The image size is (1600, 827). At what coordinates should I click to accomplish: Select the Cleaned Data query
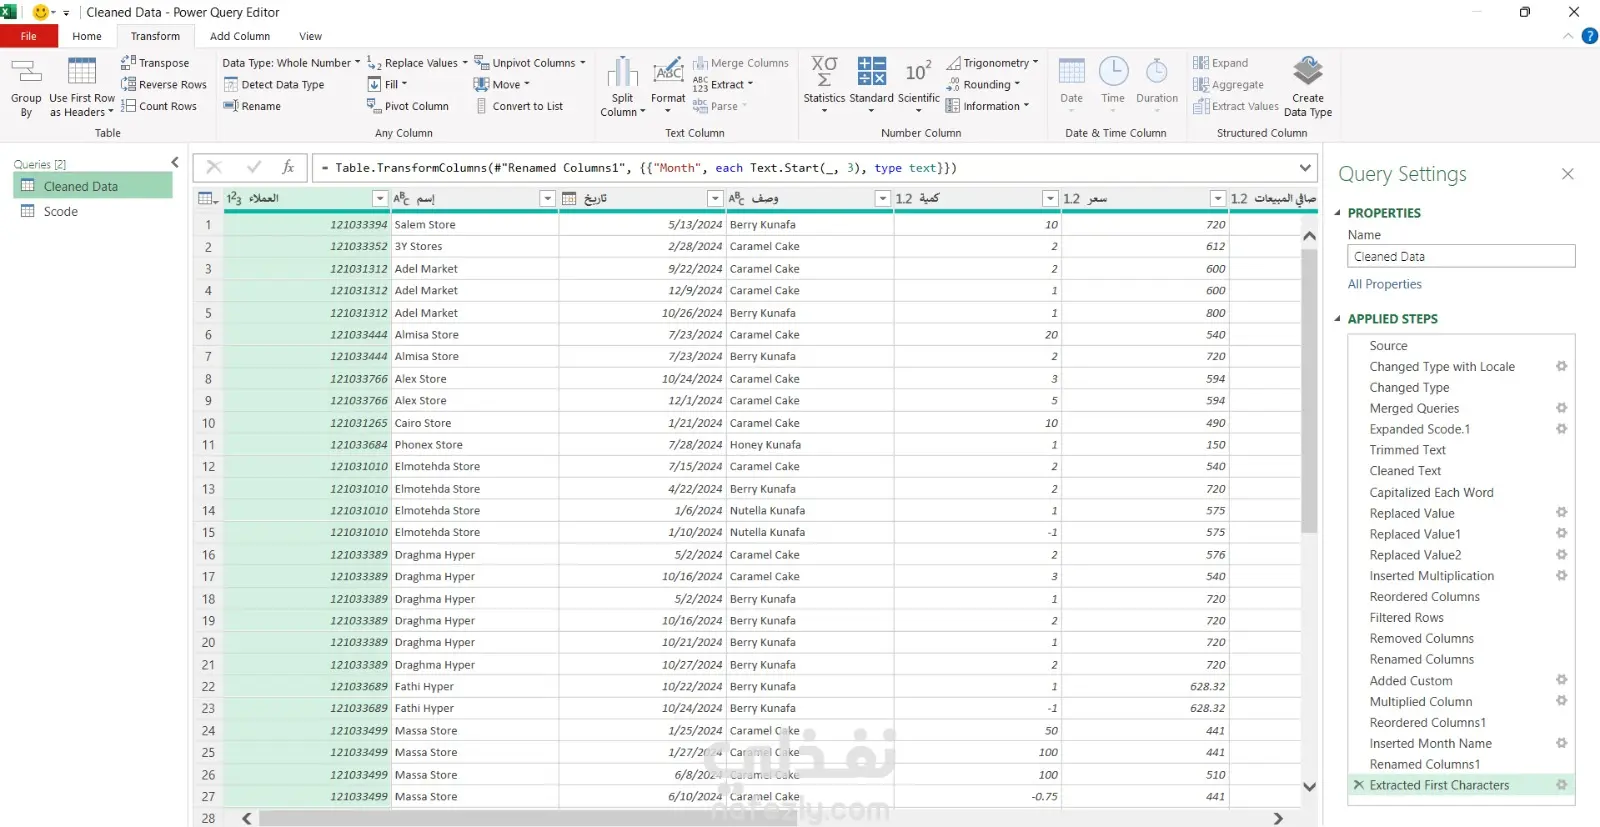(92, 186)
